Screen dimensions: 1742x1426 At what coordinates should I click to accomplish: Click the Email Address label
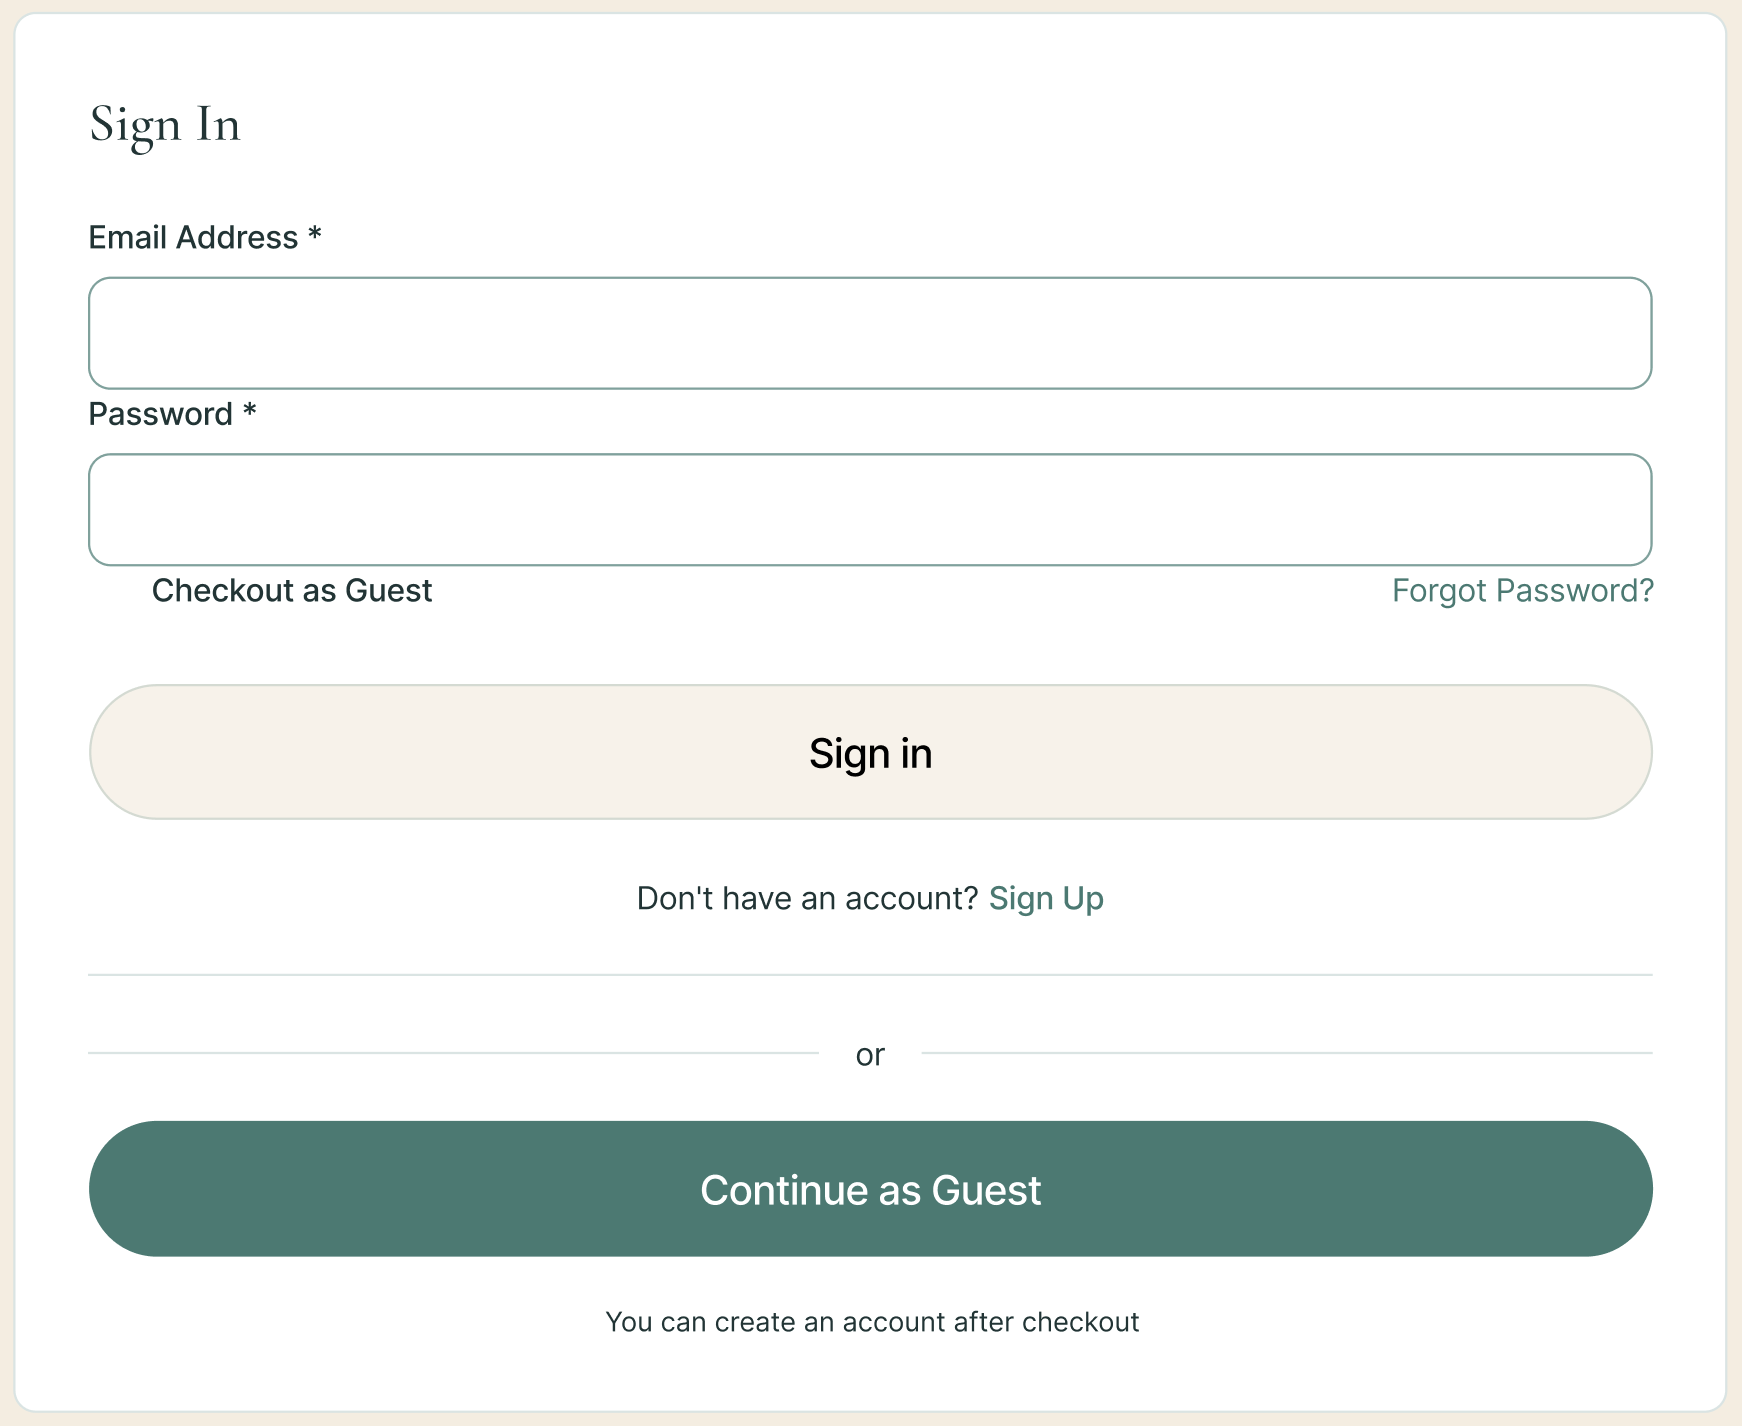pos(193,237)
